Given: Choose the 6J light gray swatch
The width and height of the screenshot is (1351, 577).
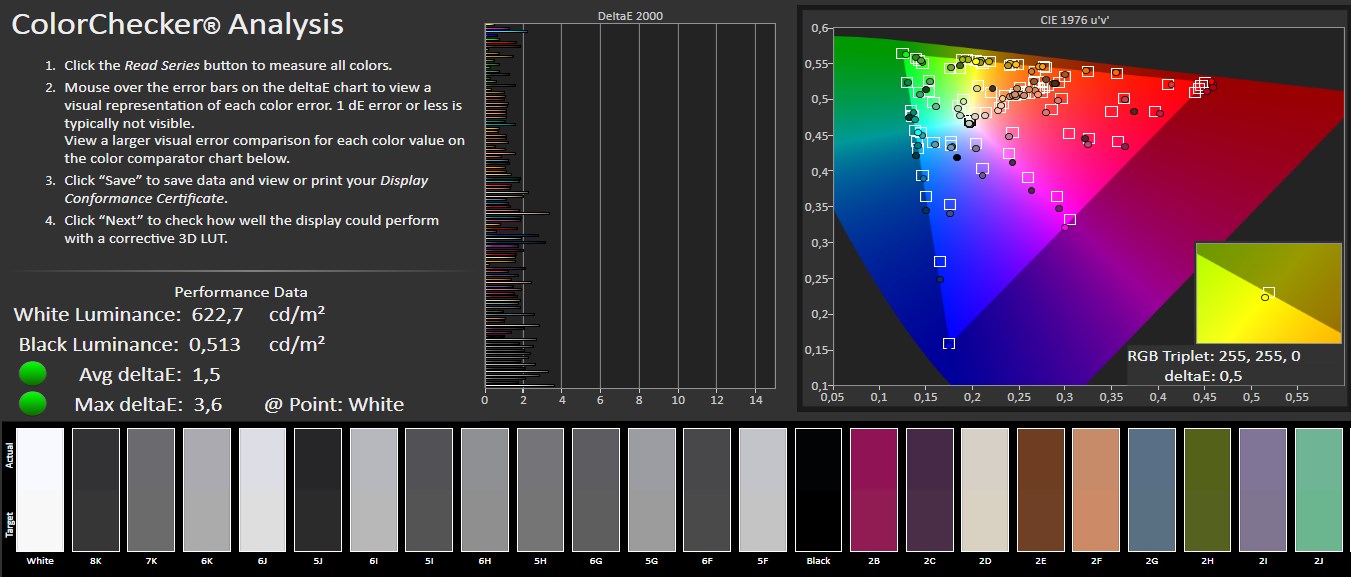Looking at the screenshot, I should (263, 490).
